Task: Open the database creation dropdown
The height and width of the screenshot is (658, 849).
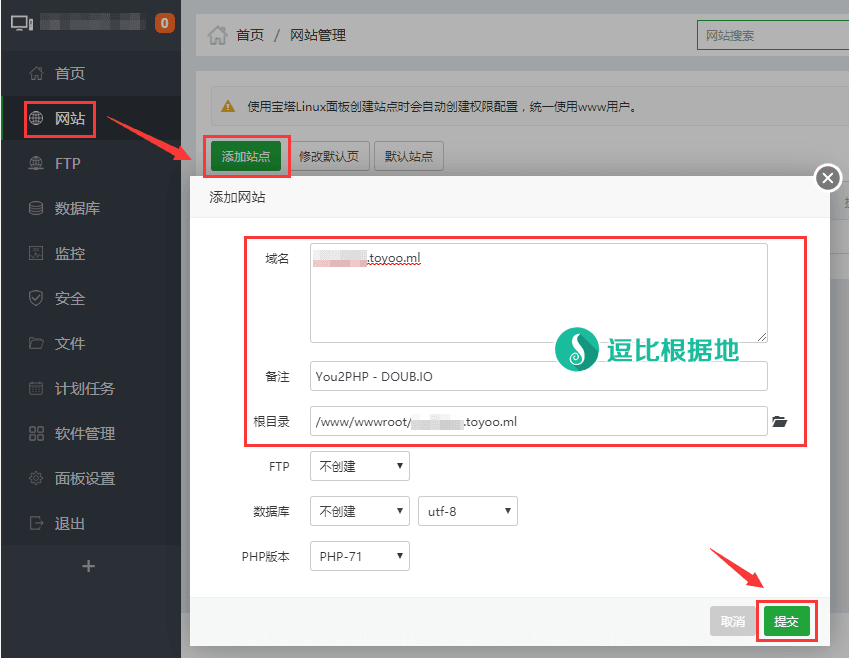Action: click(x=359, y=511)
